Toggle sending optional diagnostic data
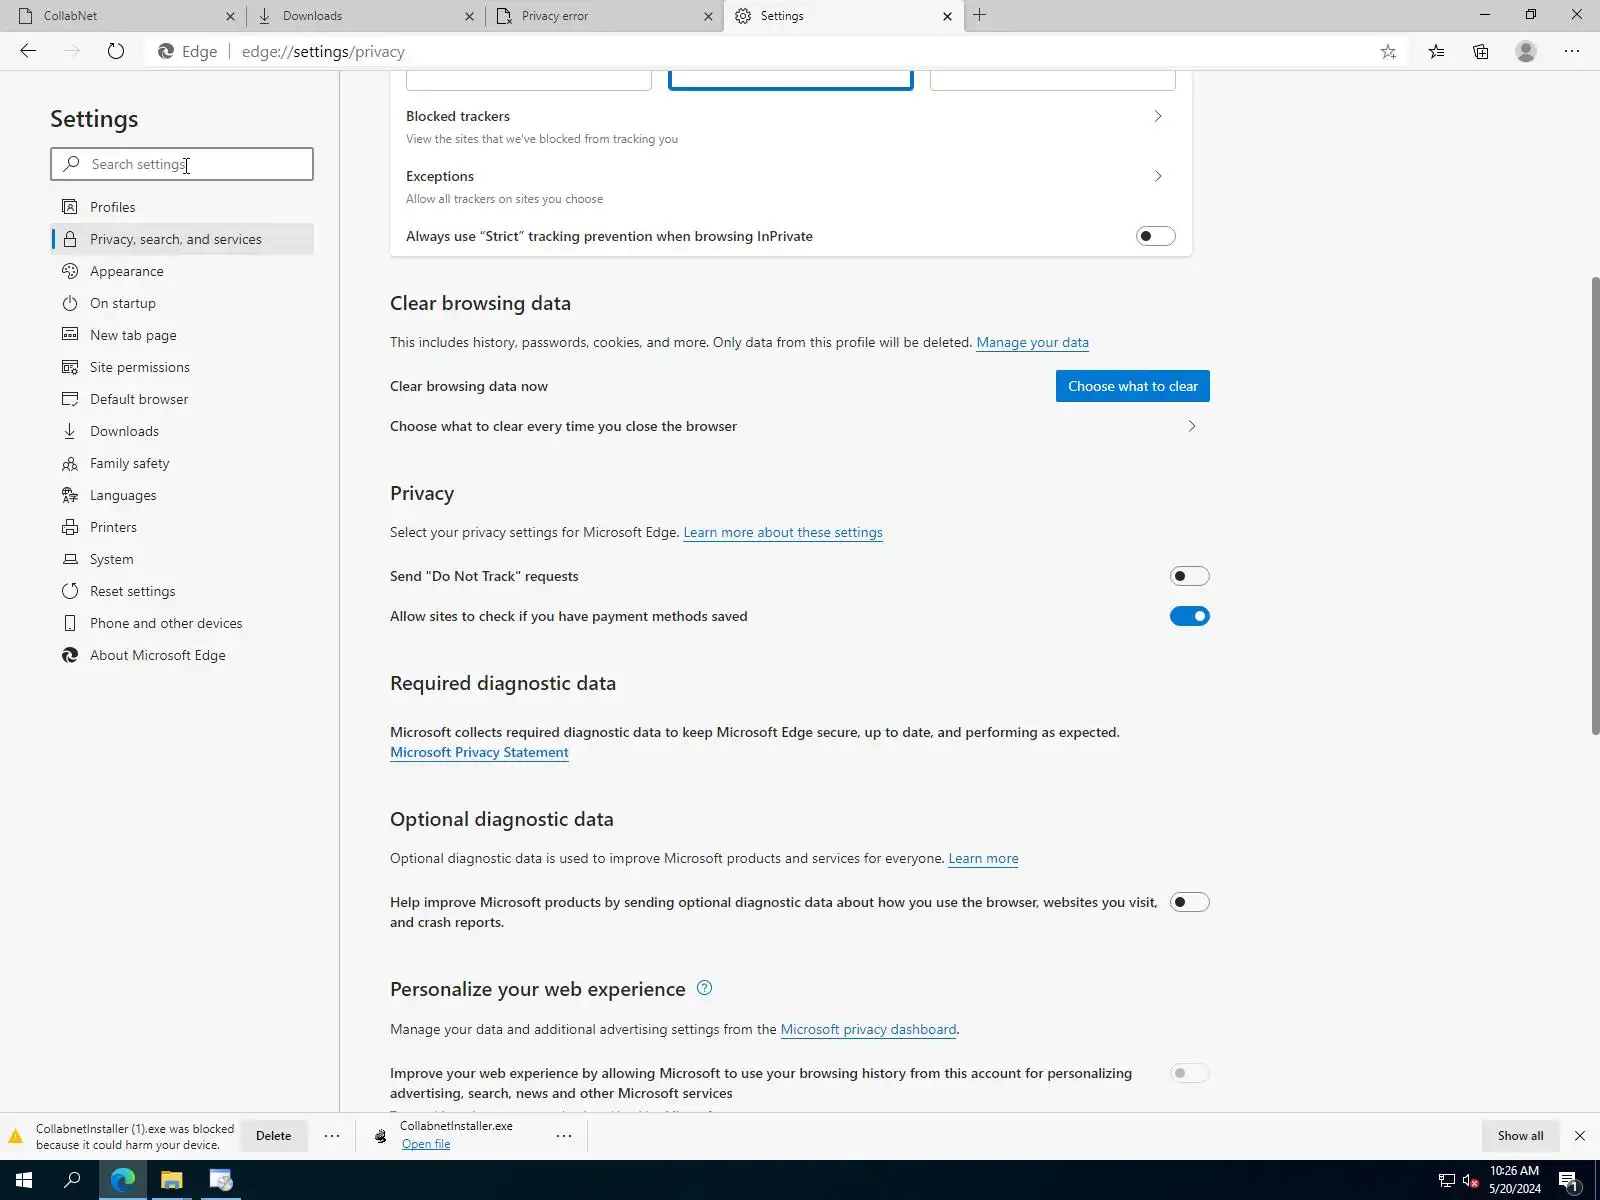The height and width of the screenshot is (1200, 1600). [1190, 902]
